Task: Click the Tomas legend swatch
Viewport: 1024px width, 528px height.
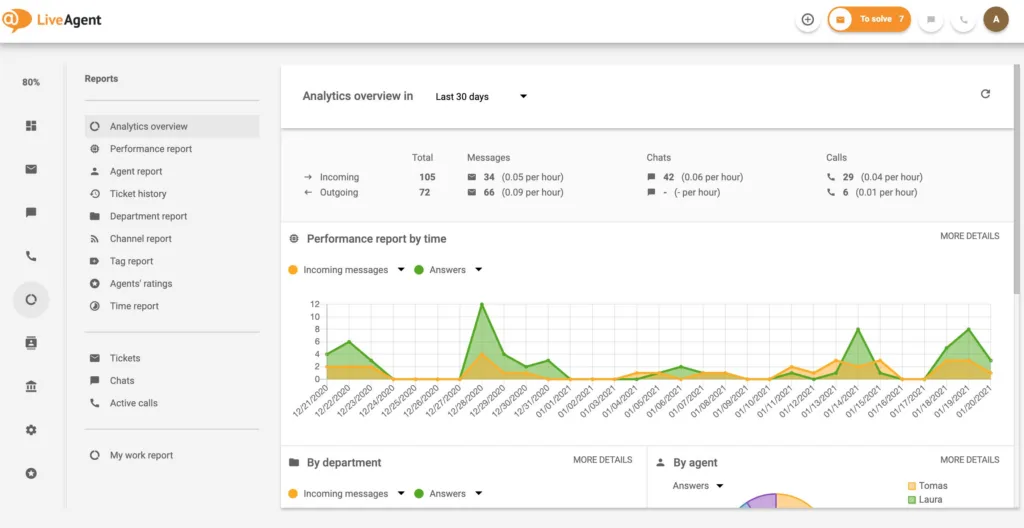Action: (912, 486)
